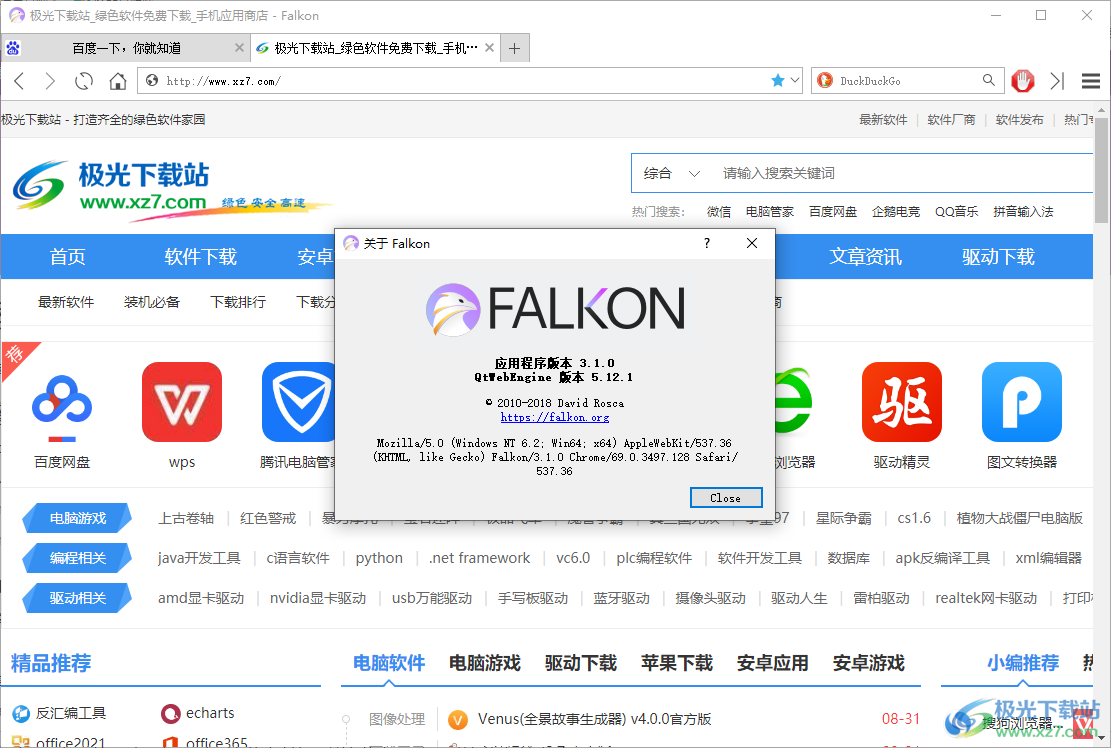The height and width of the screenshot is (748, 1111).
Task: Select the 电脑游戏 recommendation tab
Action: pyautogui.click(x=483, y=662)
